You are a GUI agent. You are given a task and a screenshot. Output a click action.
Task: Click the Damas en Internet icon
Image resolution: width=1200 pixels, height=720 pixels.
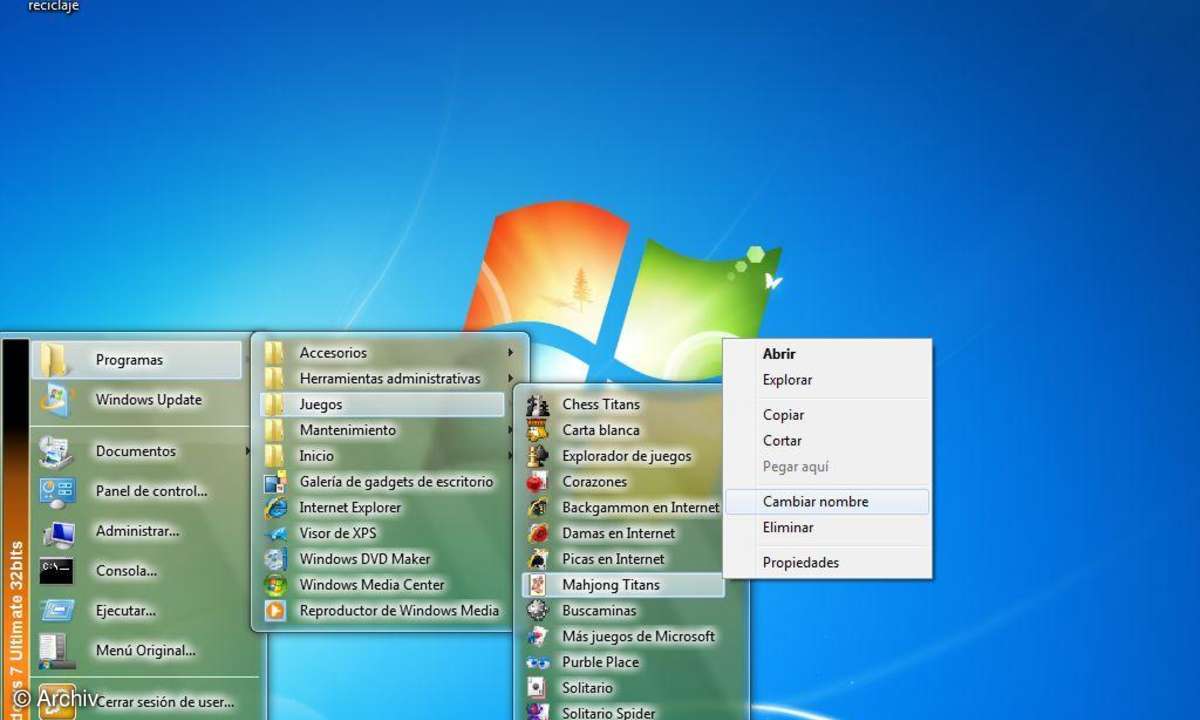[x=538, y=534]
